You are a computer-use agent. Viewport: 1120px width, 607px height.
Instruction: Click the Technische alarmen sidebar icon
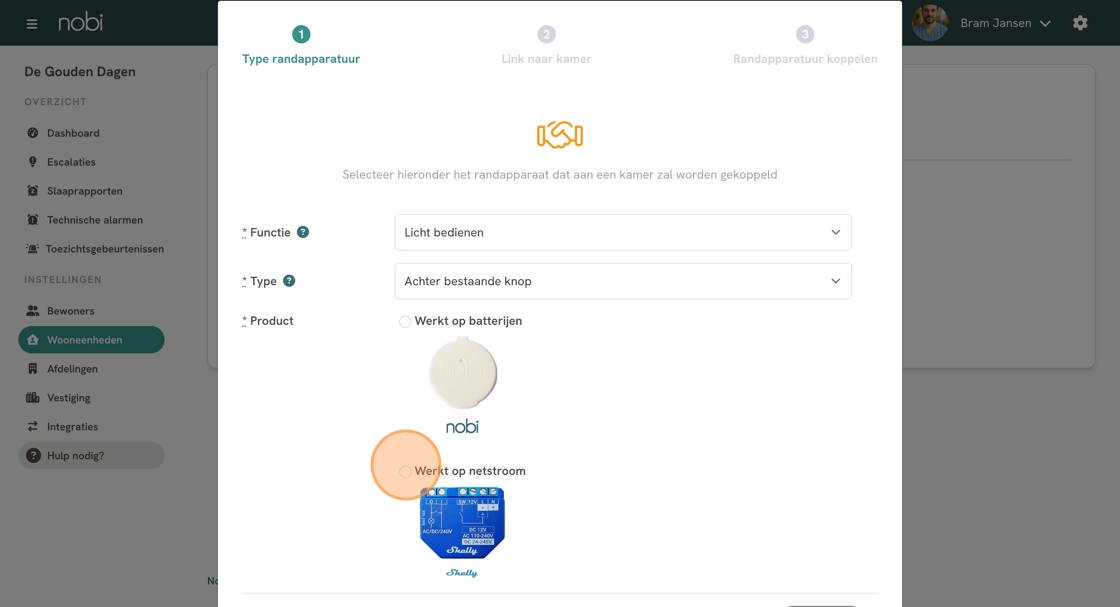[x=33, y=220]
